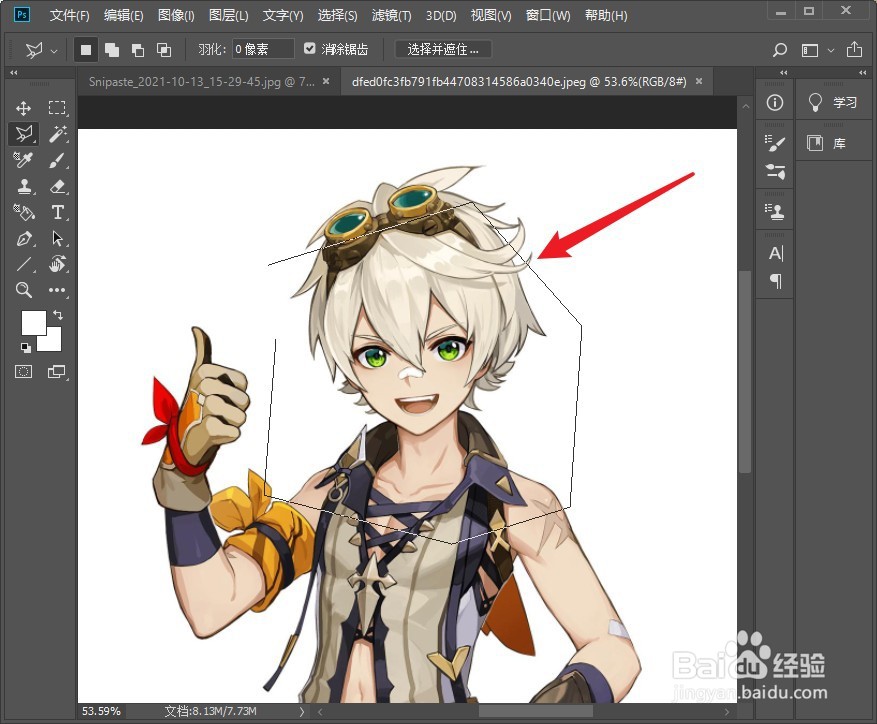Open the Brush Settings panel icon

click(x=775, y=144)
